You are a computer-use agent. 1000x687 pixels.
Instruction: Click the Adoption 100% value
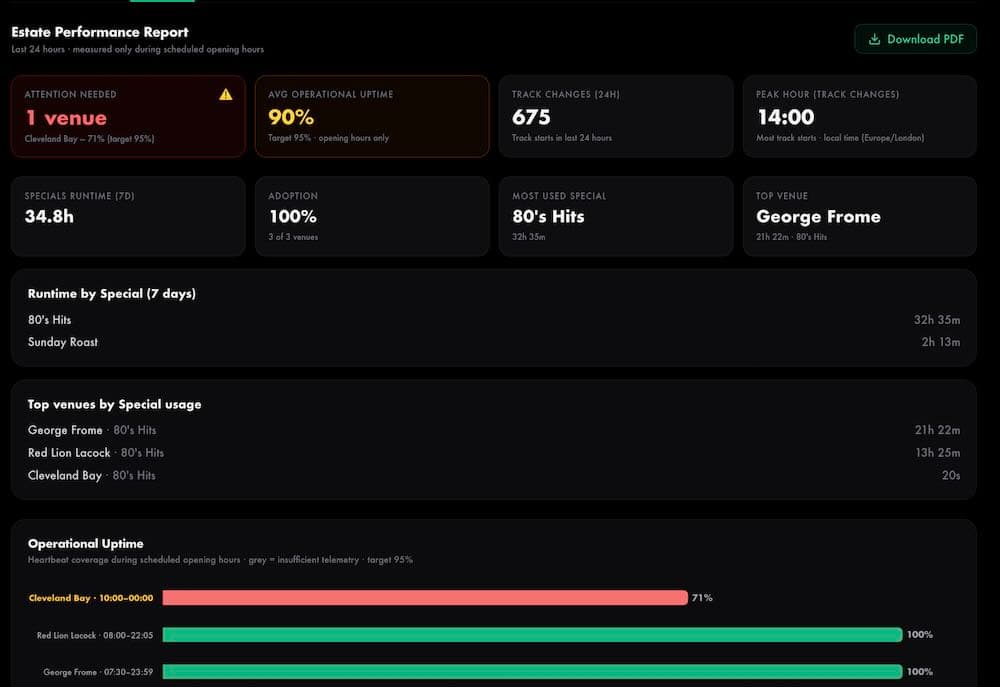point(293,216)
